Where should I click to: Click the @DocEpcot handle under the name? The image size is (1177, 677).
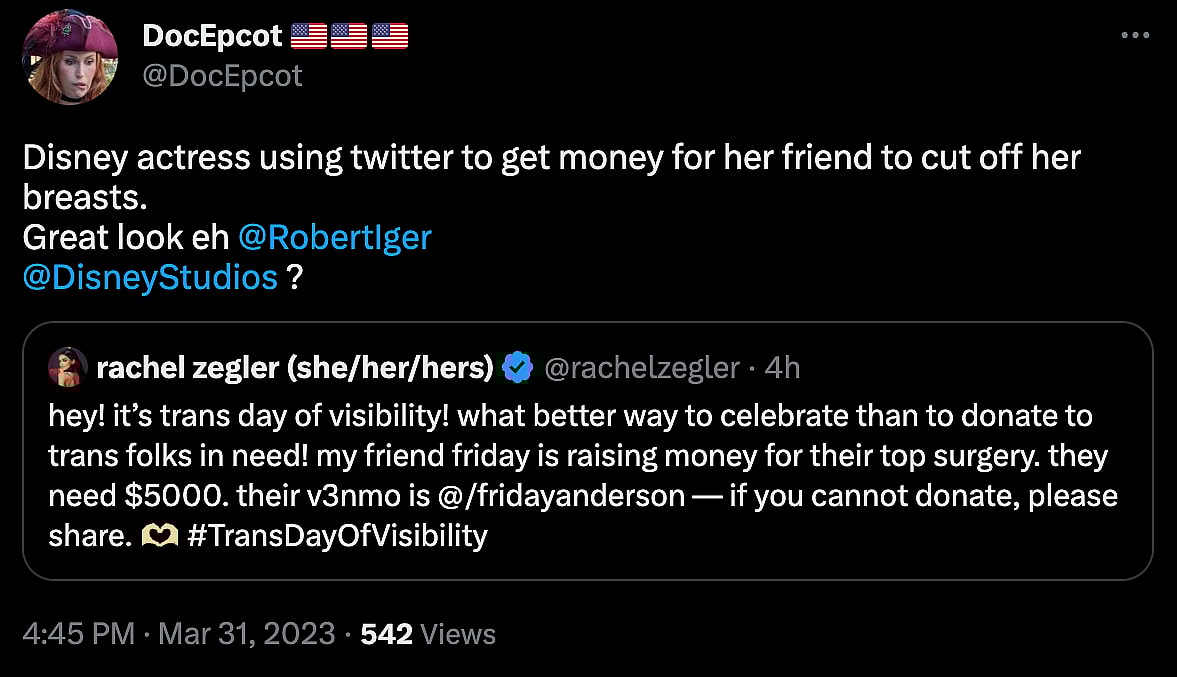[222, 76]
